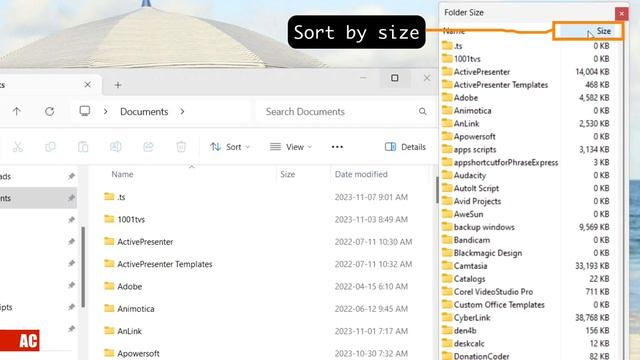Click the Share icon in toolbar
Viewport: 640px width, 360px height.
[x=148, y=147]
